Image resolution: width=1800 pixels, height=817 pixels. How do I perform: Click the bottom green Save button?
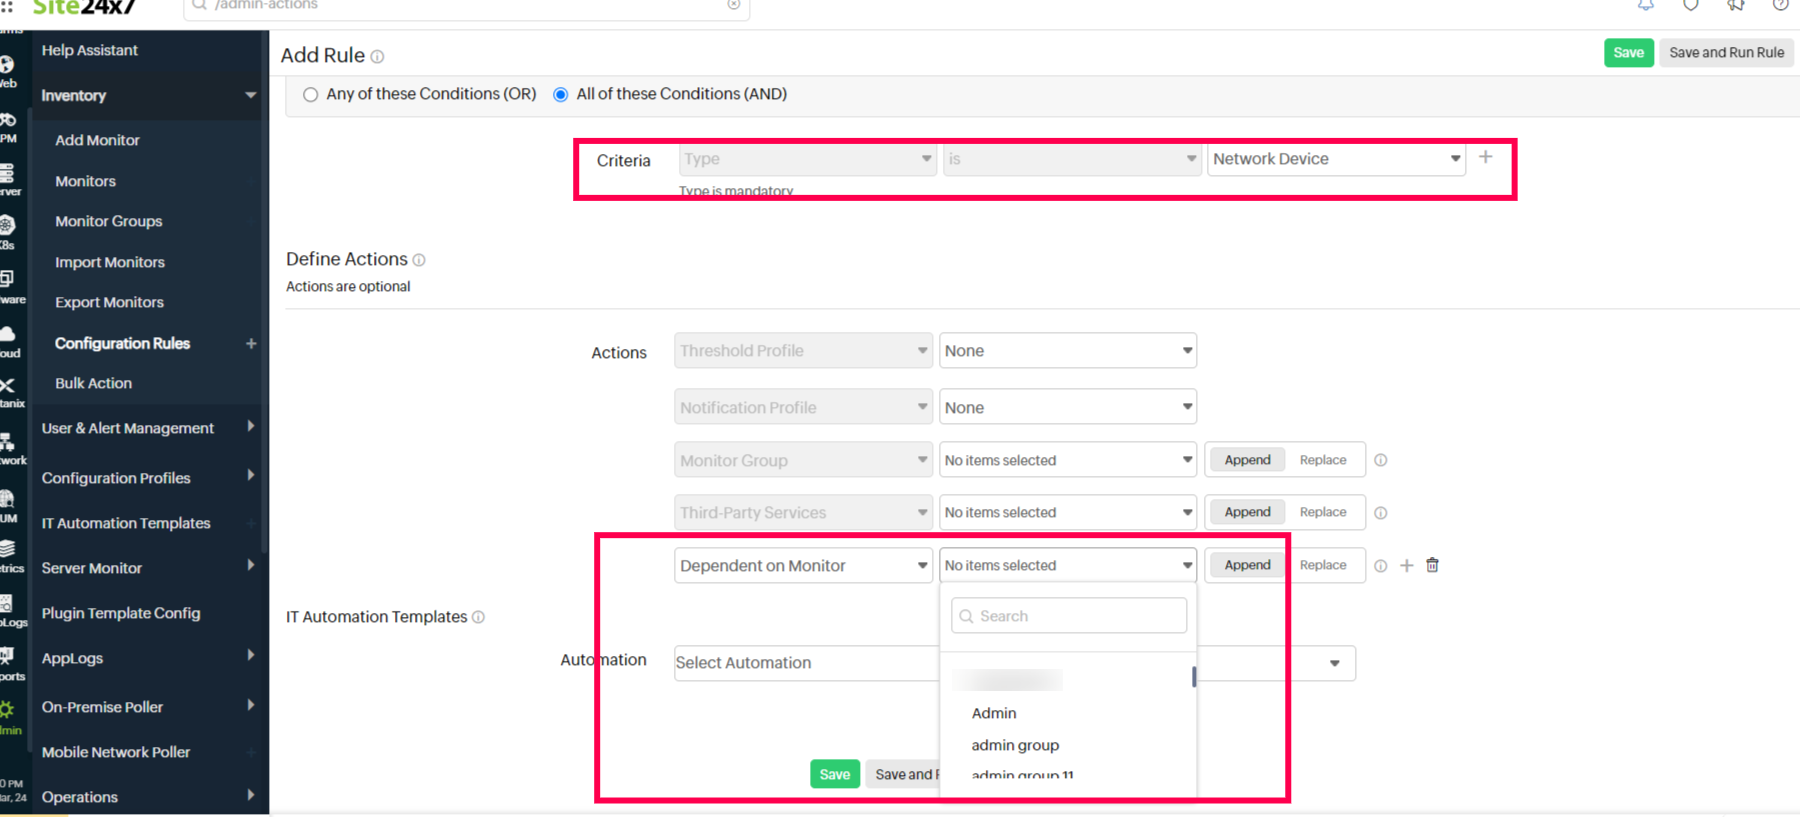click(835, 774)
